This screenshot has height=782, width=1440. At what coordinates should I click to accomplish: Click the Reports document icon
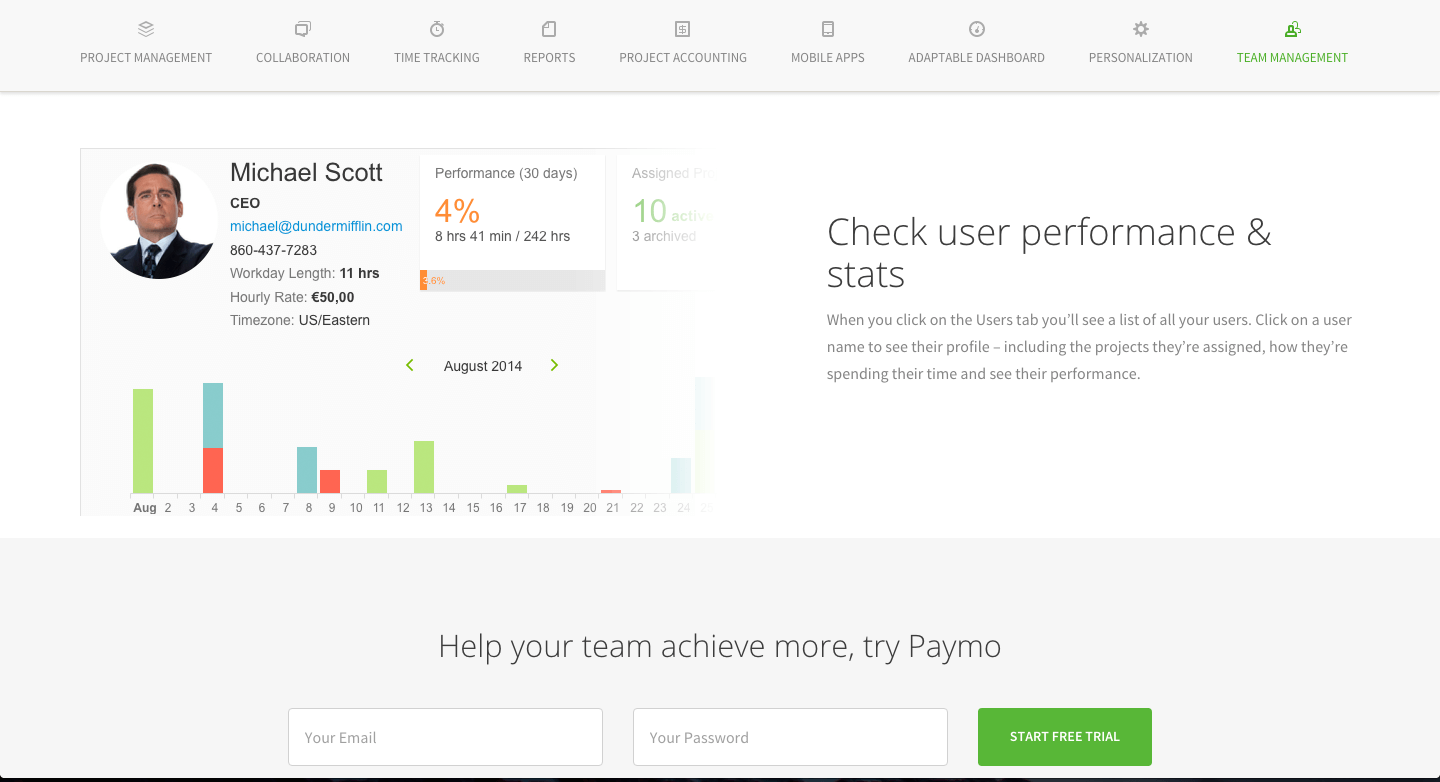(x=548, y=29)
